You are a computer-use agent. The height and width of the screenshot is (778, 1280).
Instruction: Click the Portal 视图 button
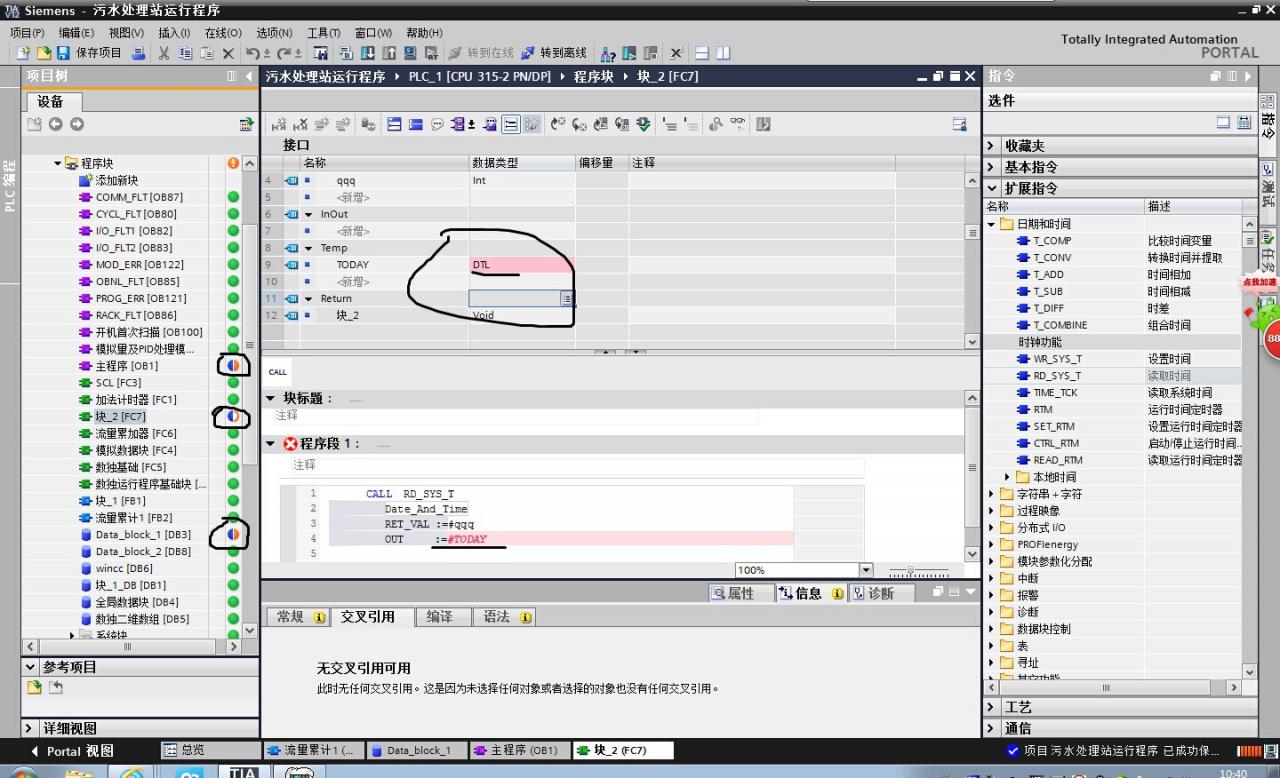(x=72, y=751)
